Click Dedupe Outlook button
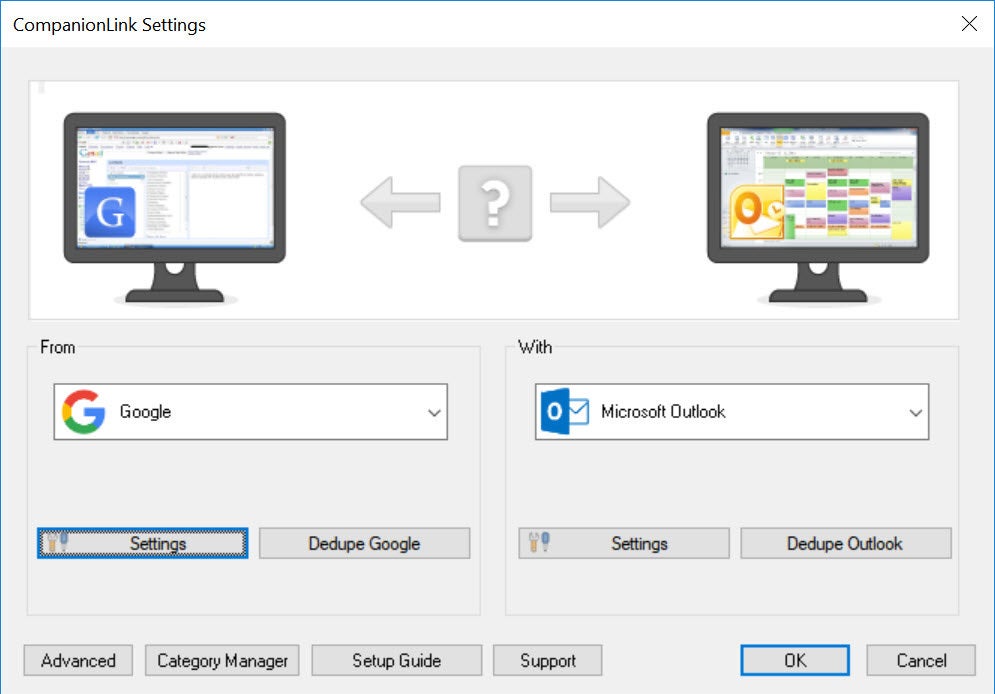 (846, 543)
